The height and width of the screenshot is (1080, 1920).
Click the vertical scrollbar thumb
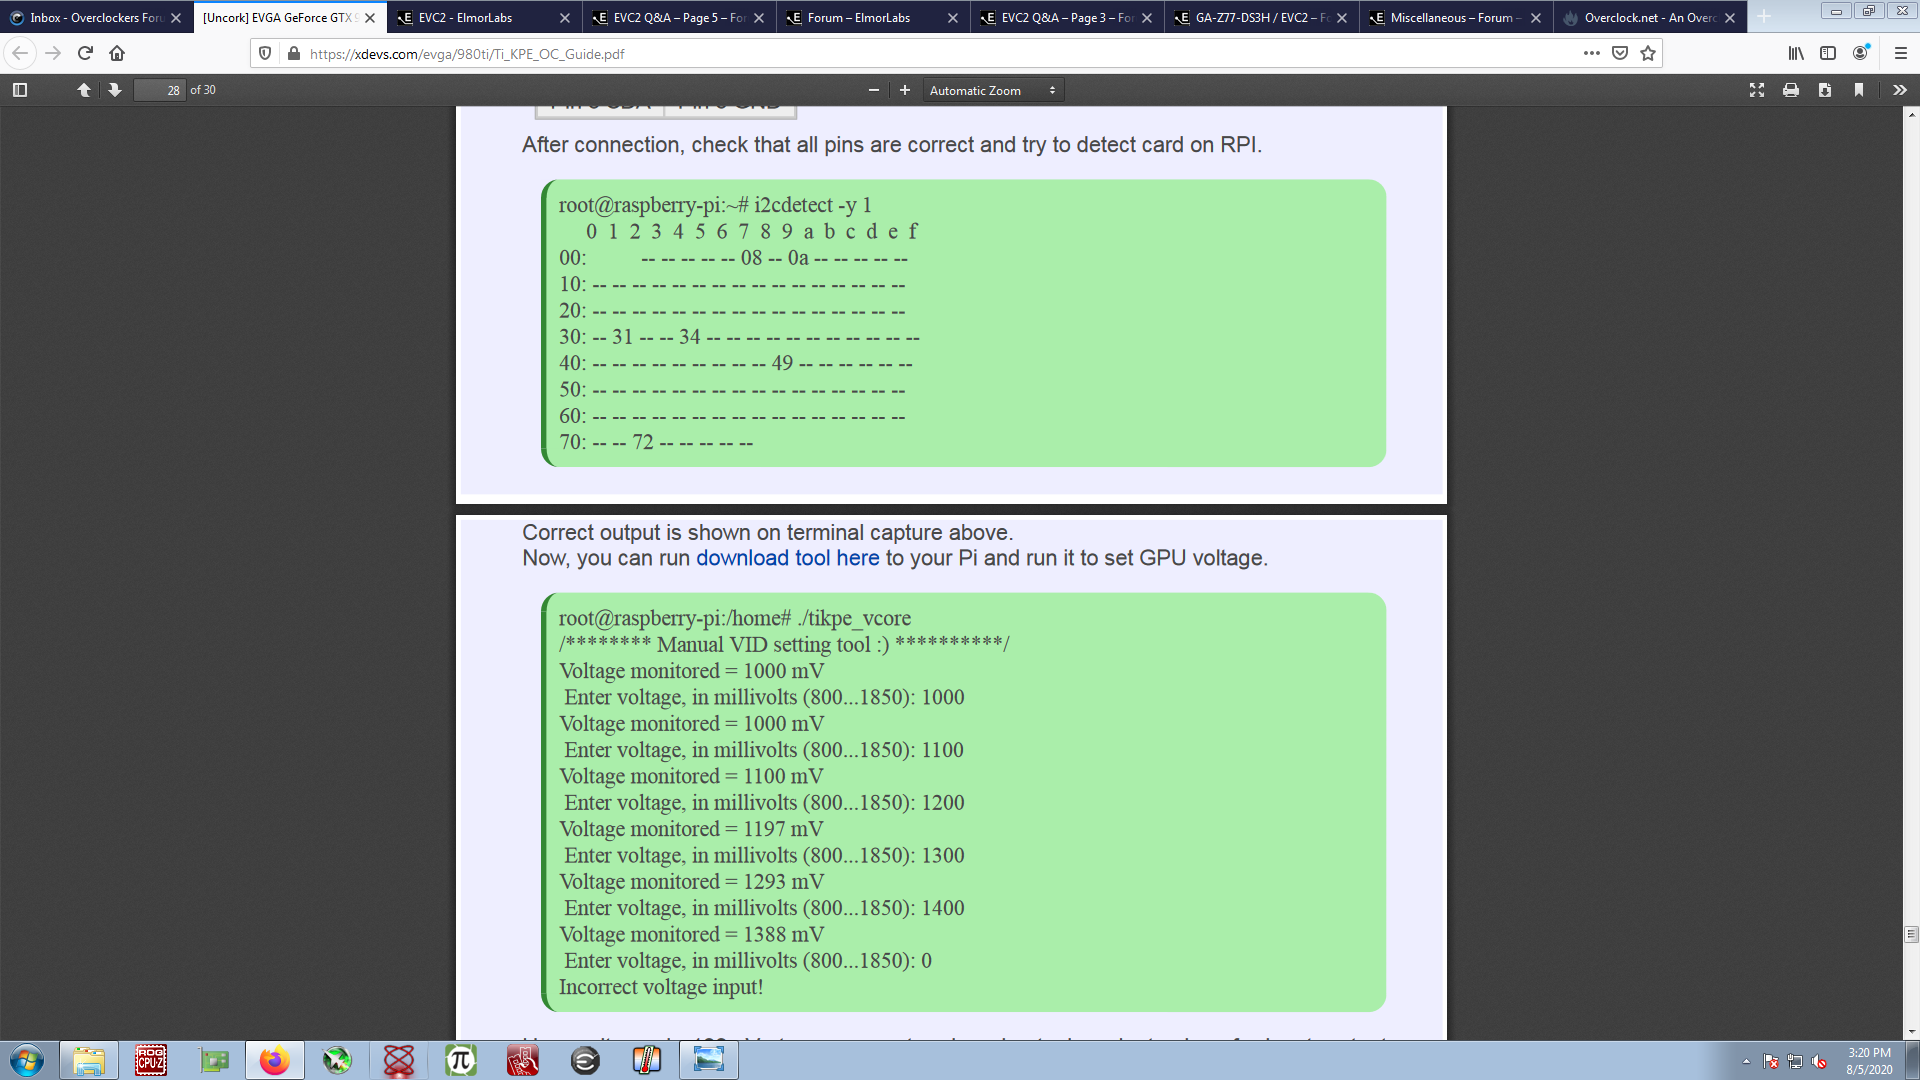[1911, 934]
